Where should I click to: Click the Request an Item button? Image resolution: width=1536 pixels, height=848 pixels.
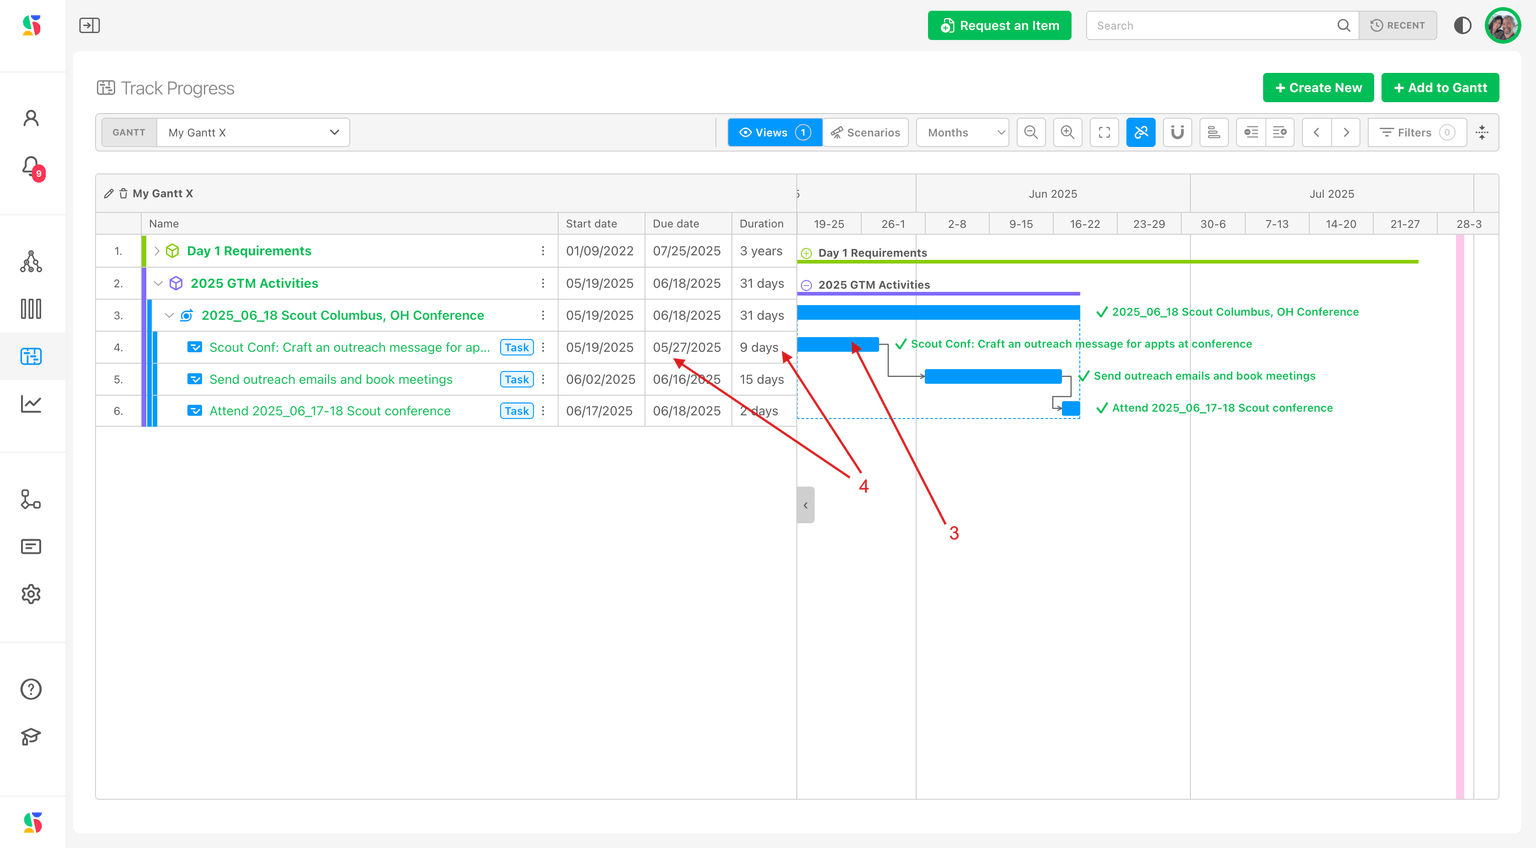[x=999, y=26]
